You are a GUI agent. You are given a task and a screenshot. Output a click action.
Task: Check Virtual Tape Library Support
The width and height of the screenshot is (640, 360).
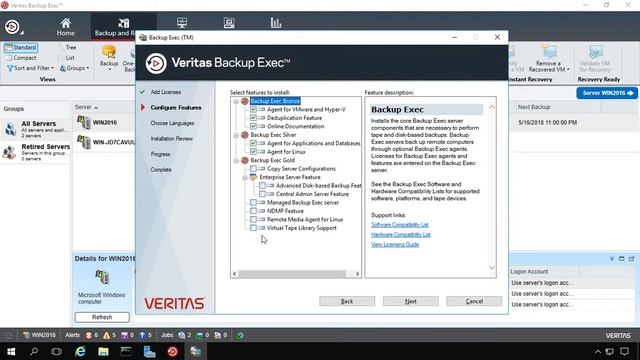[253, 228]
